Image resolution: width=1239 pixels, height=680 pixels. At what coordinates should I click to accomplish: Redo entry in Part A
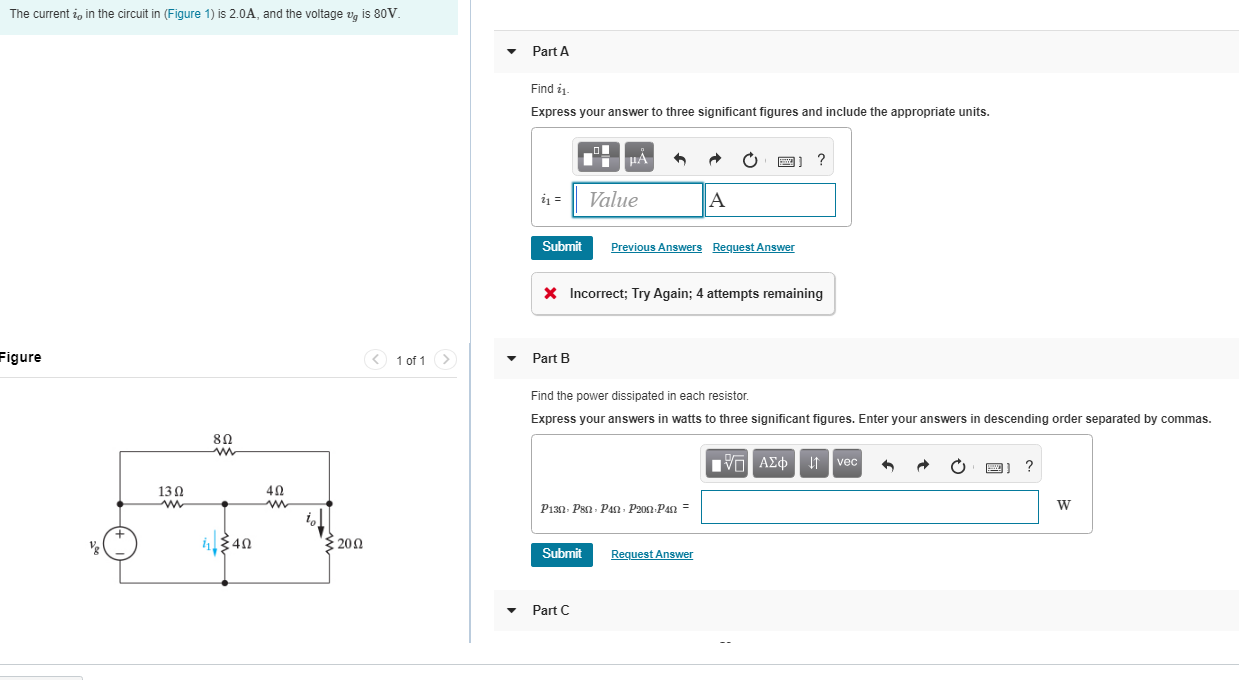pos(715,159)
